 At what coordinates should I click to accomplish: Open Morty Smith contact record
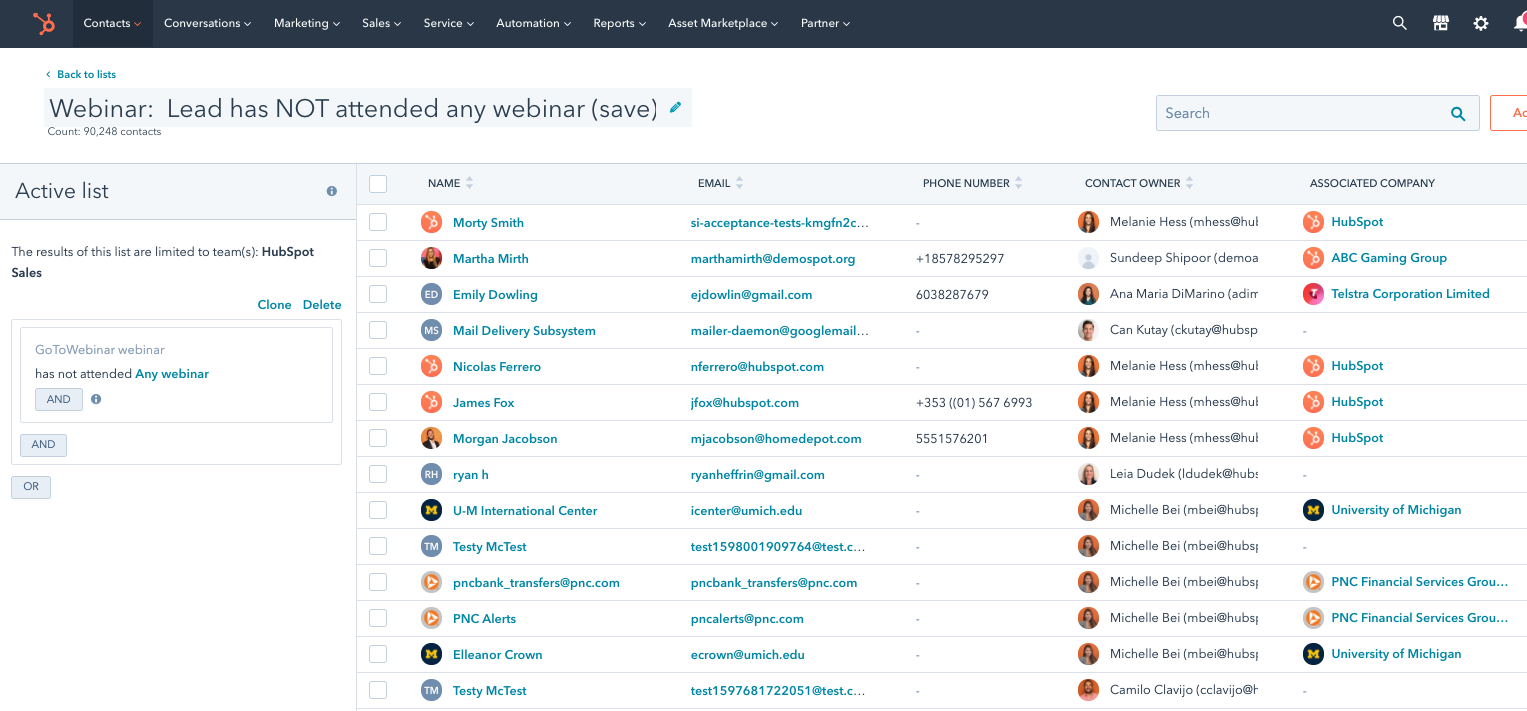[488, 222]
